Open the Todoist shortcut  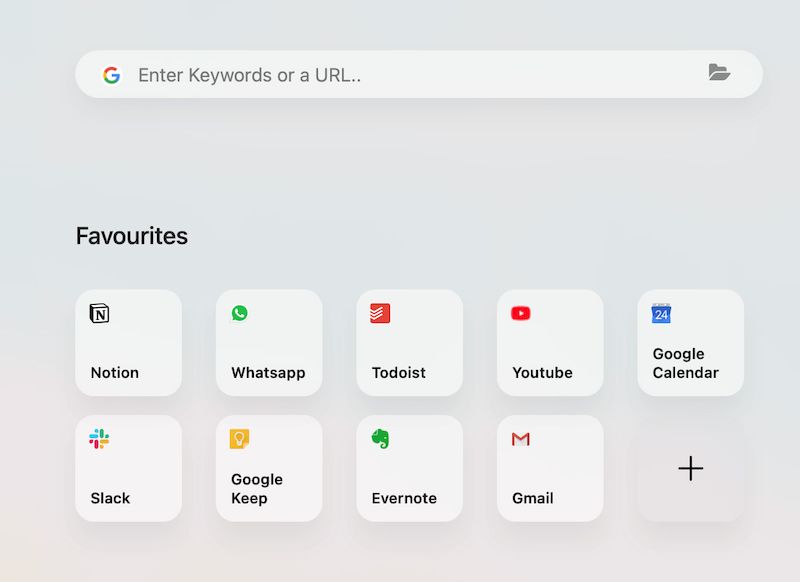coord(409,343)
